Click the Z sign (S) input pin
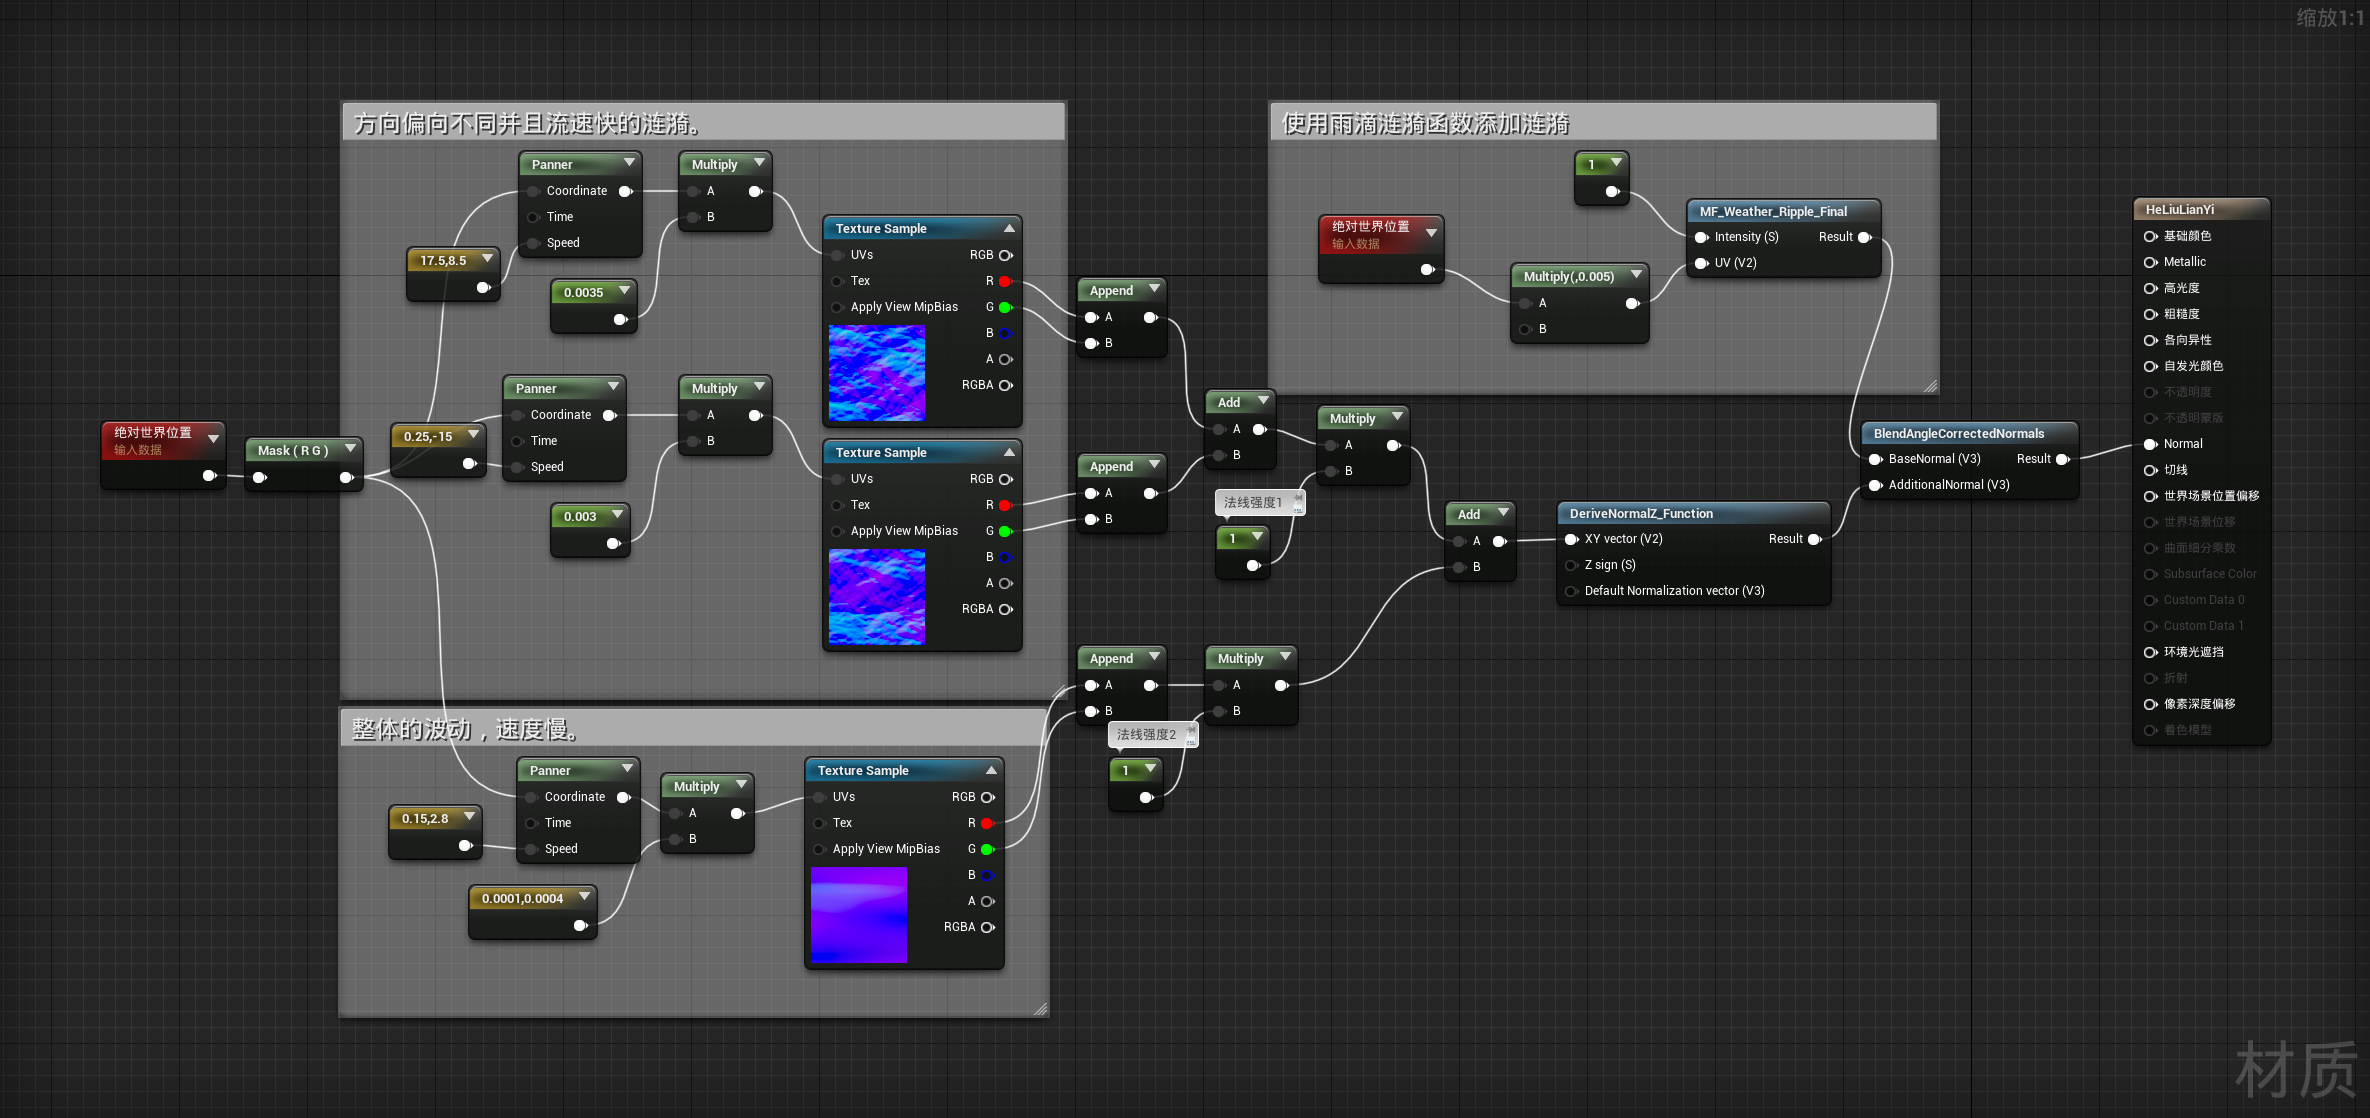The height and width of the screenshot is (1118, 2370). (1571, 565)
